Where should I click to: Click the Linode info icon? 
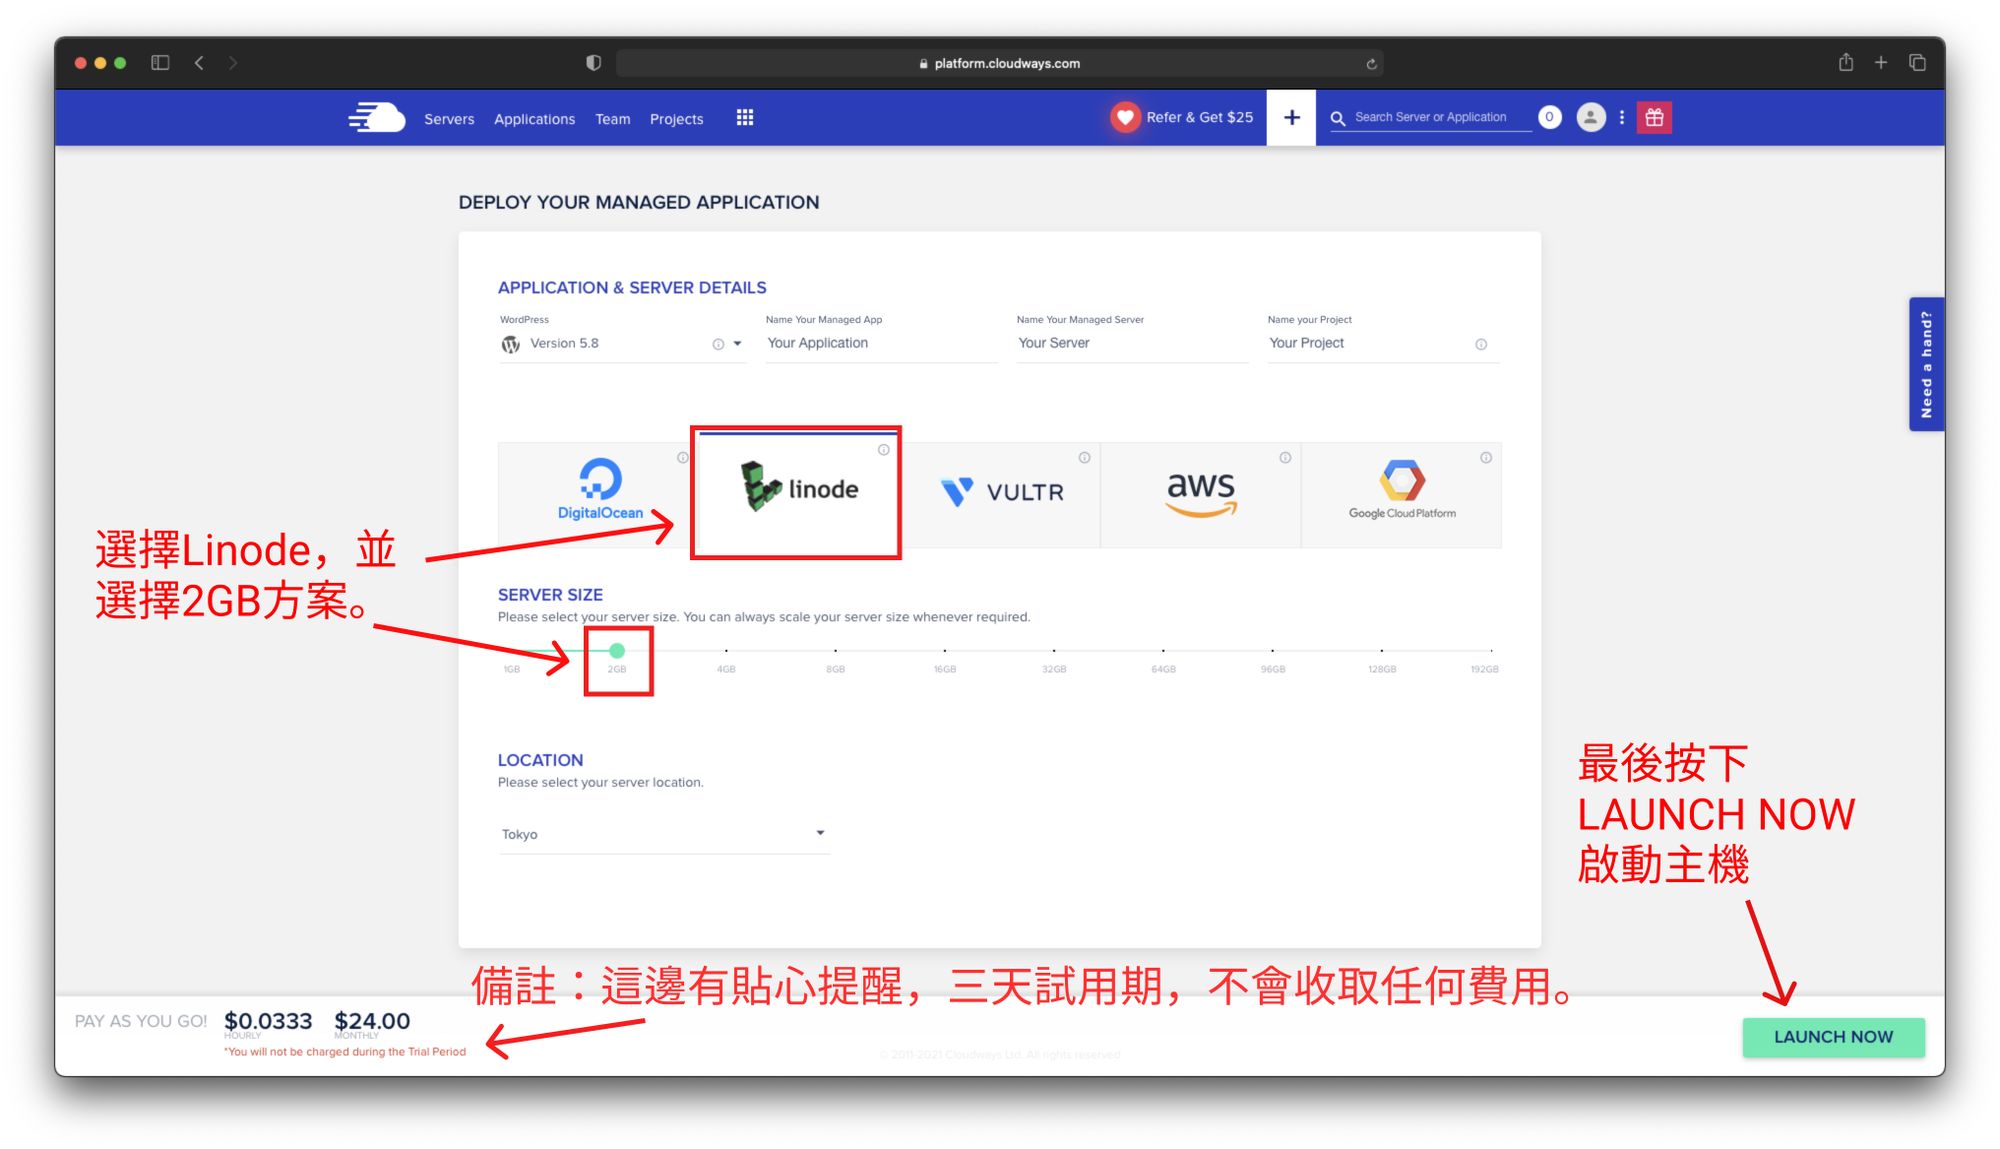pos(883,450)
